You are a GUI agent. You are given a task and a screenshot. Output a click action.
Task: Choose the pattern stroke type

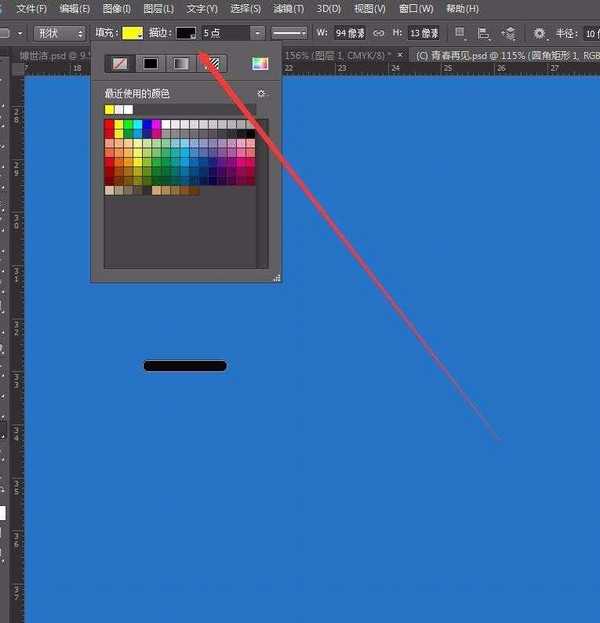[x=212, y=64]
